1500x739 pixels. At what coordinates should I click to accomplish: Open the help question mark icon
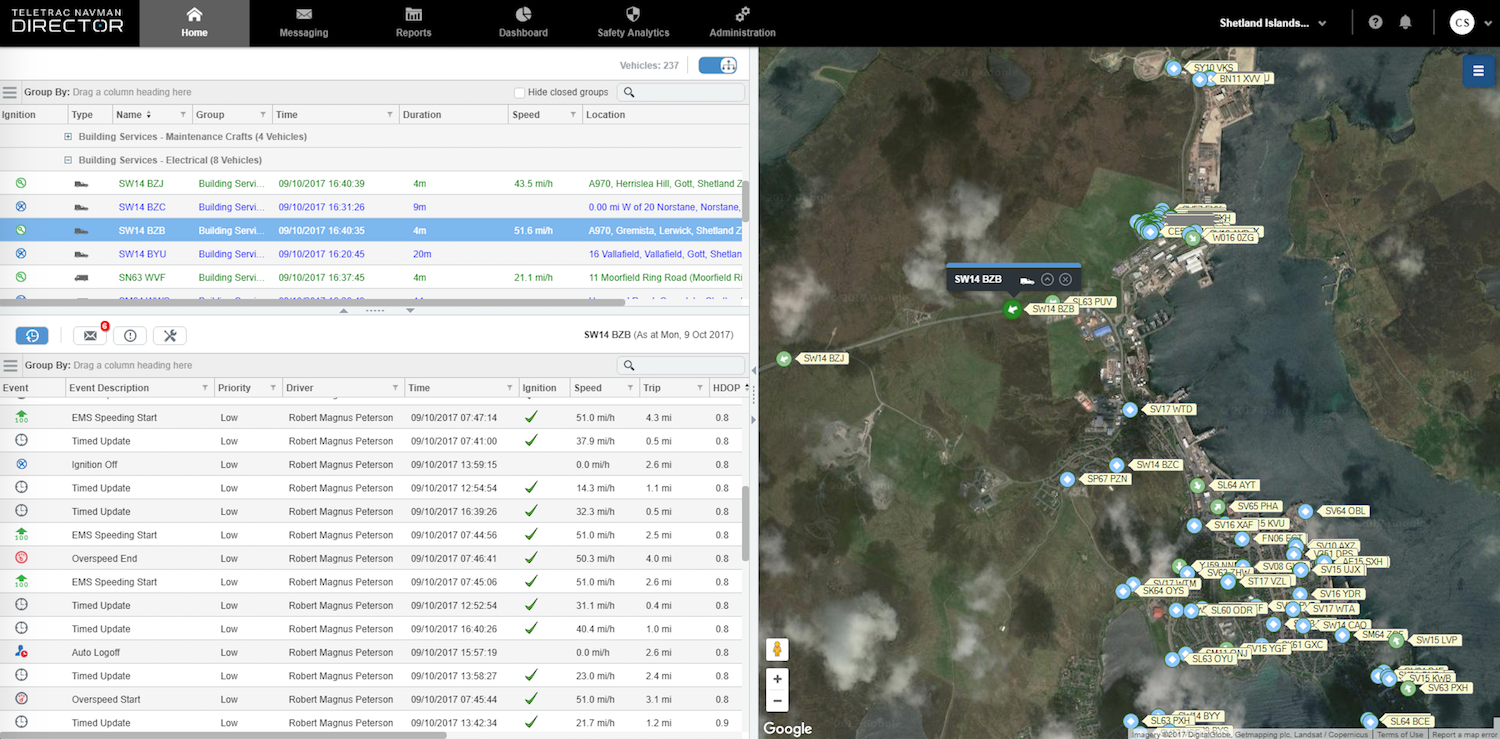(x=1376, y=22)
